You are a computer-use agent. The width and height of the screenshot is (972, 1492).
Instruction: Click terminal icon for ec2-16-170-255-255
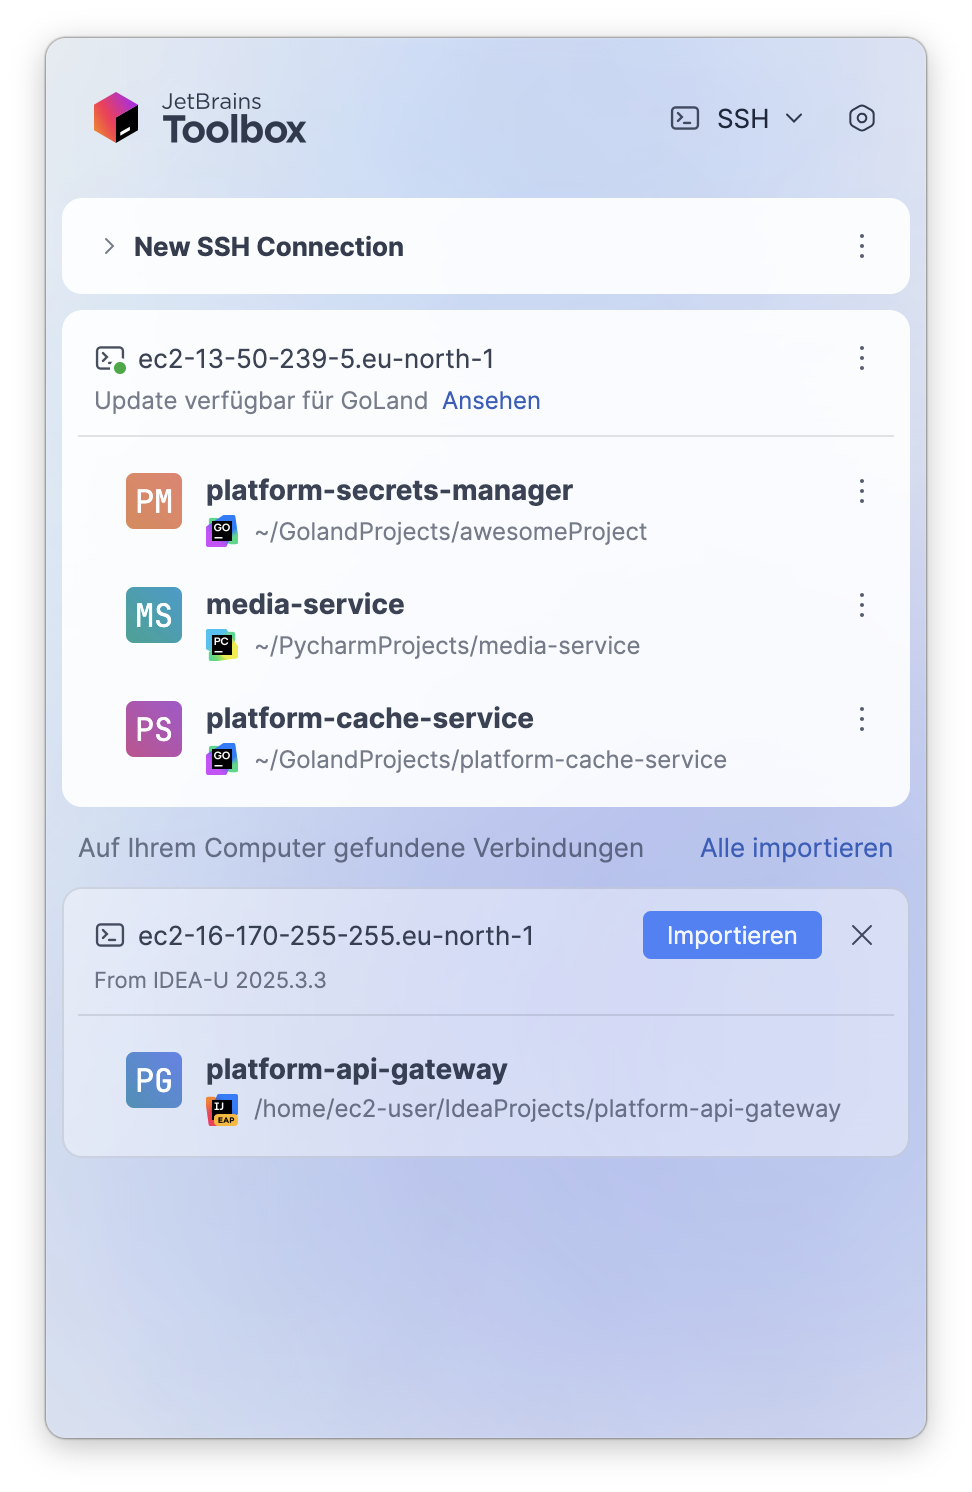[110, 935]
